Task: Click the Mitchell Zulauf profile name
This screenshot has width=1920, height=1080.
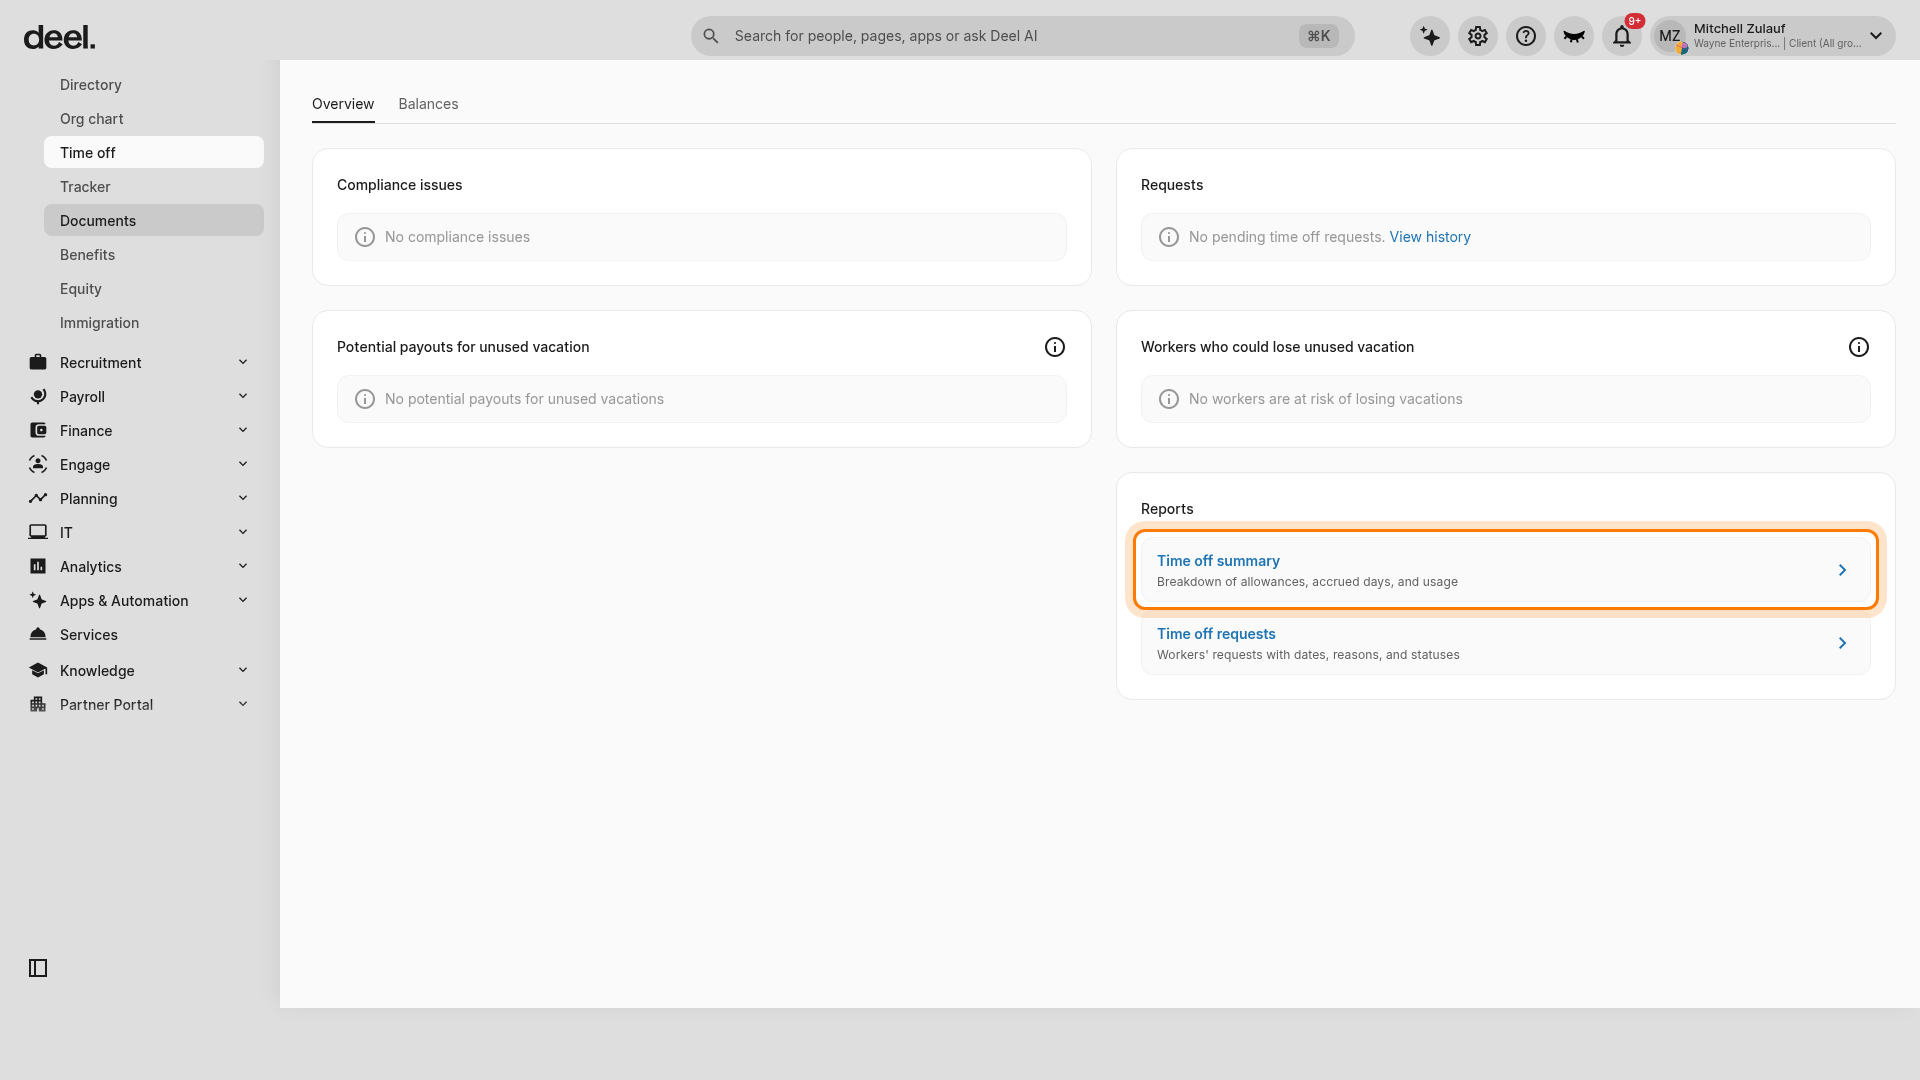Action: tap(1739, 29)
